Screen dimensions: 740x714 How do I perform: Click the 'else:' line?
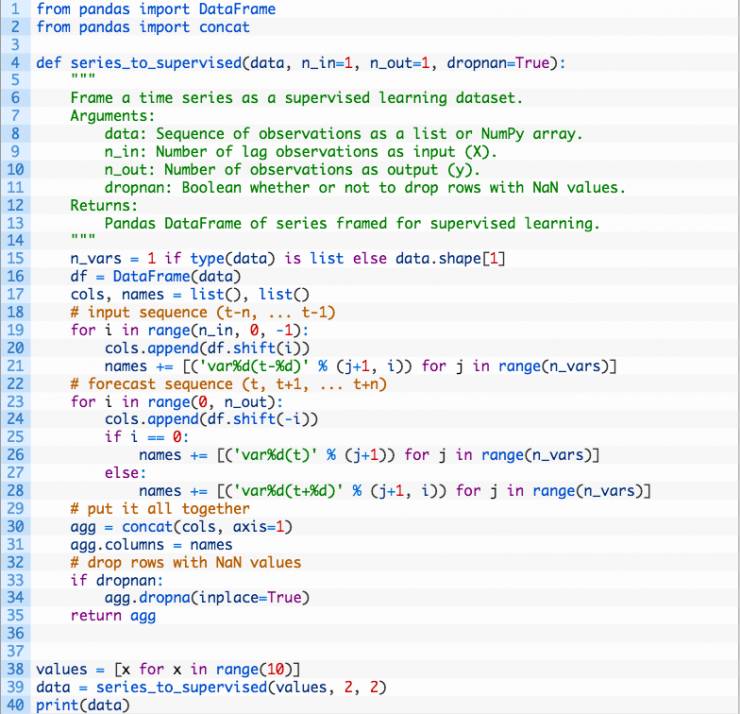(126, 473)
